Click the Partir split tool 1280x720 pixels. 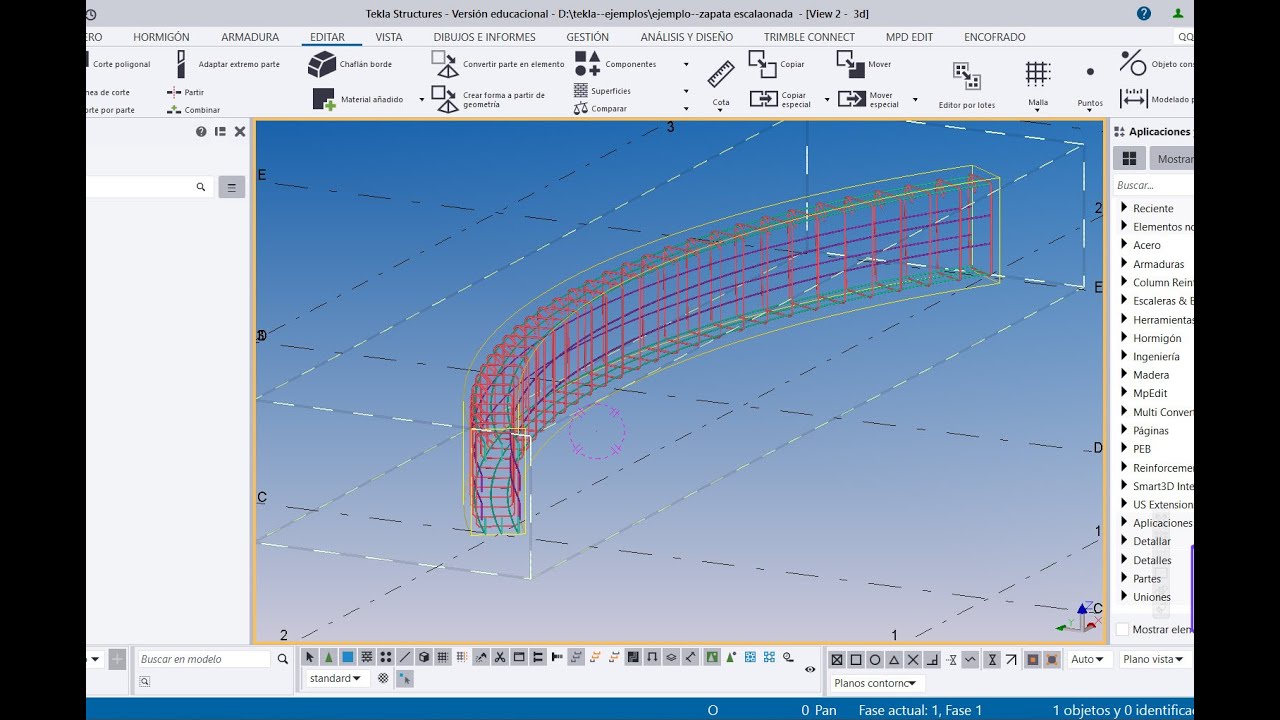(x=185, y=92)
